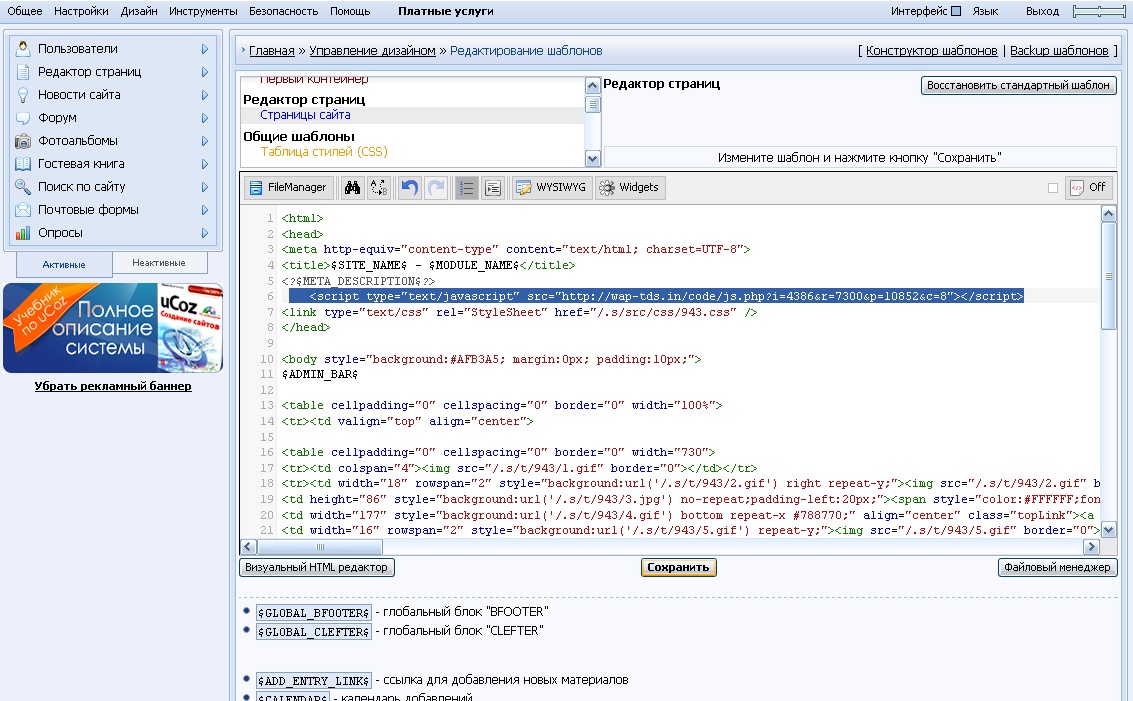Toggle line numbers icon in the toolbar
The image size is (1133, 701).
point(467,188)
